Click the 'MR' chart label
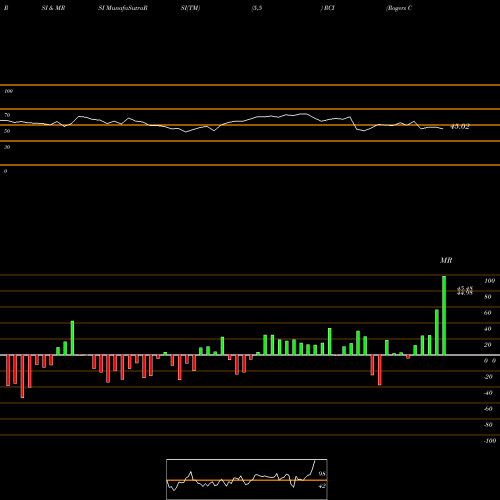500x500 pixels. [446, 260]
